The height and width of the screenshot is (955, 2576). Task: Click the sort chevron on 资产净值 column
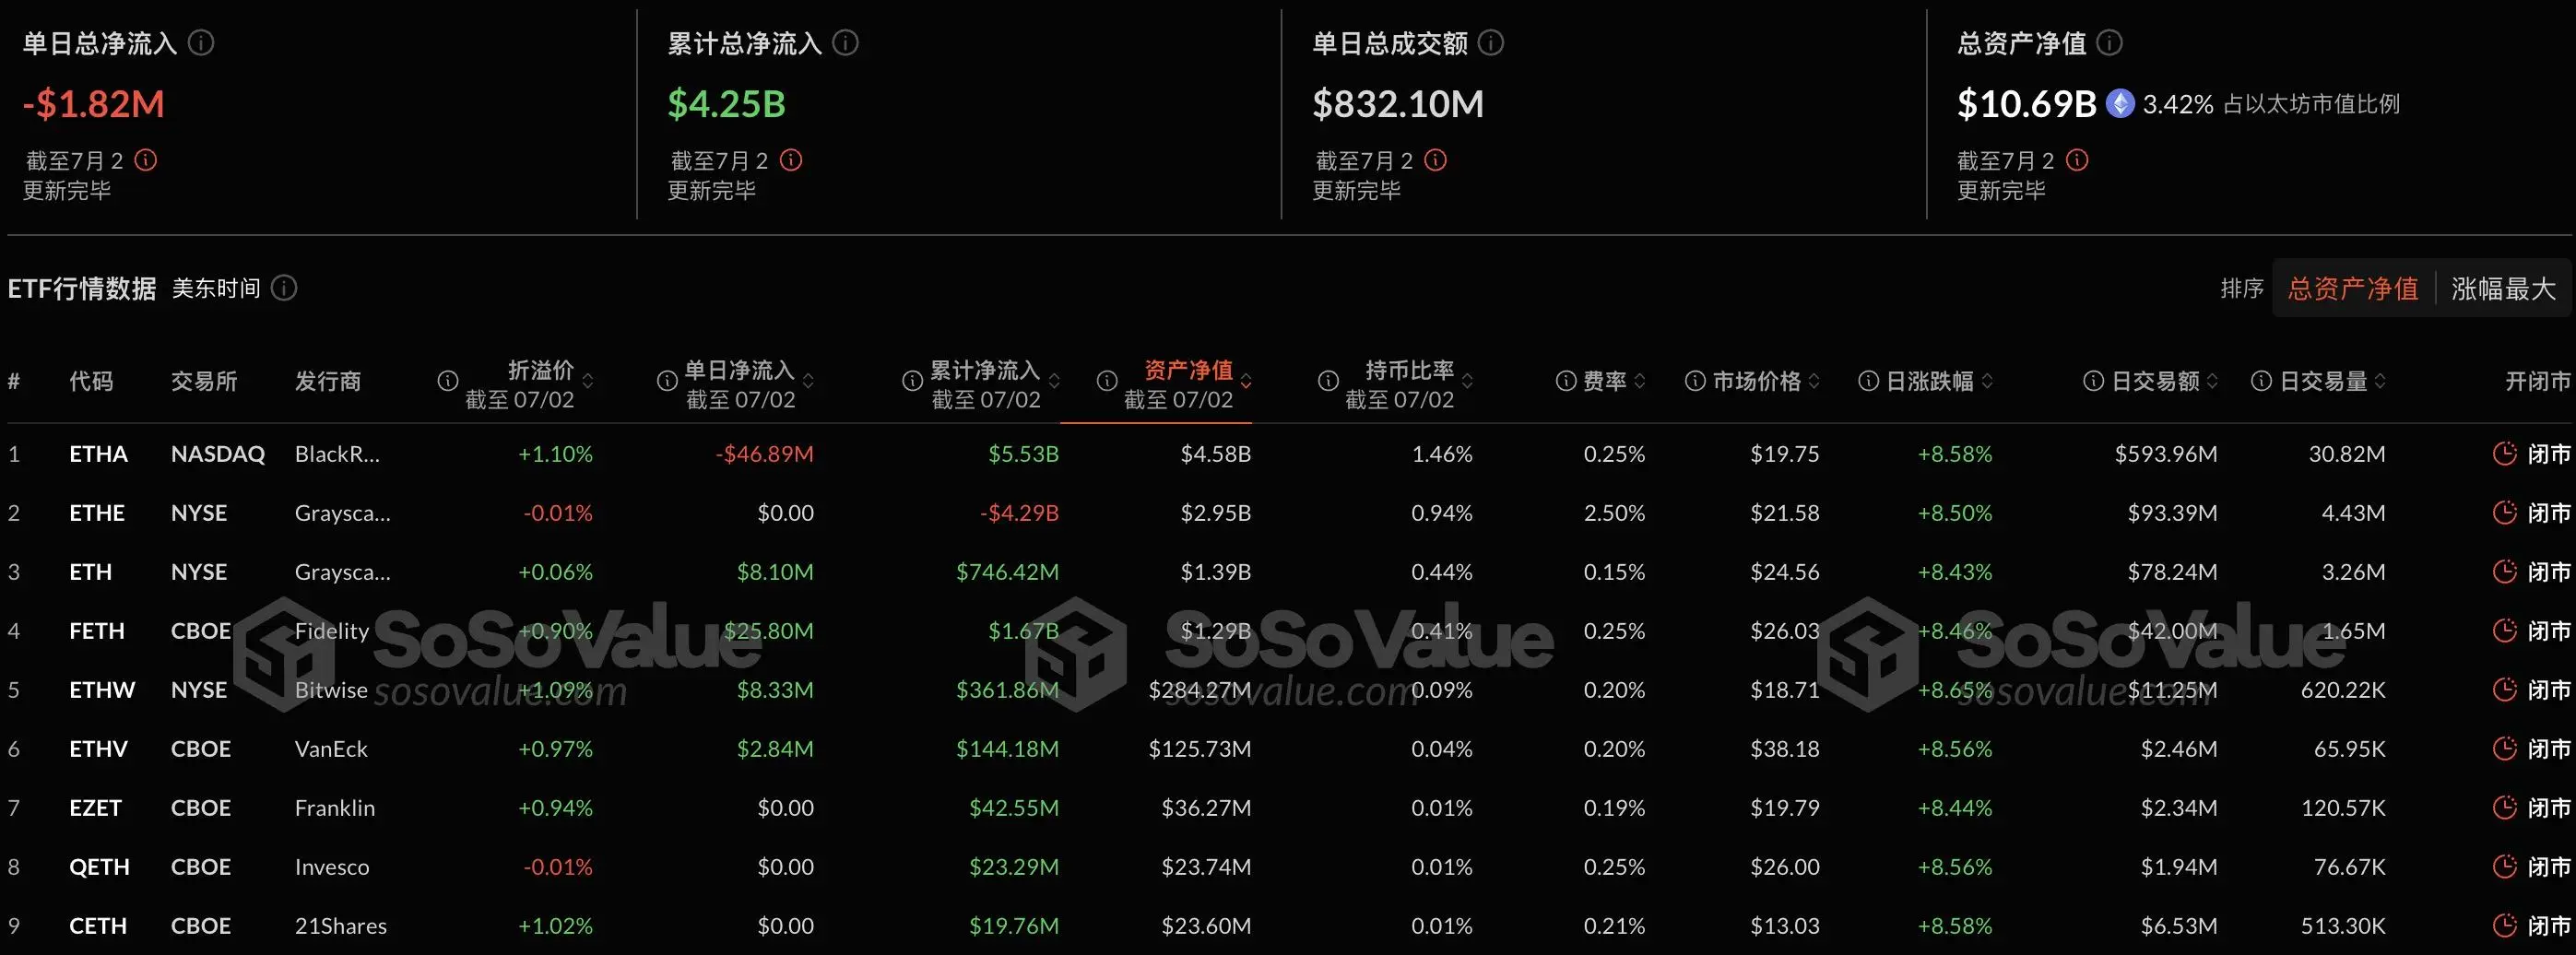[1246, 381]
